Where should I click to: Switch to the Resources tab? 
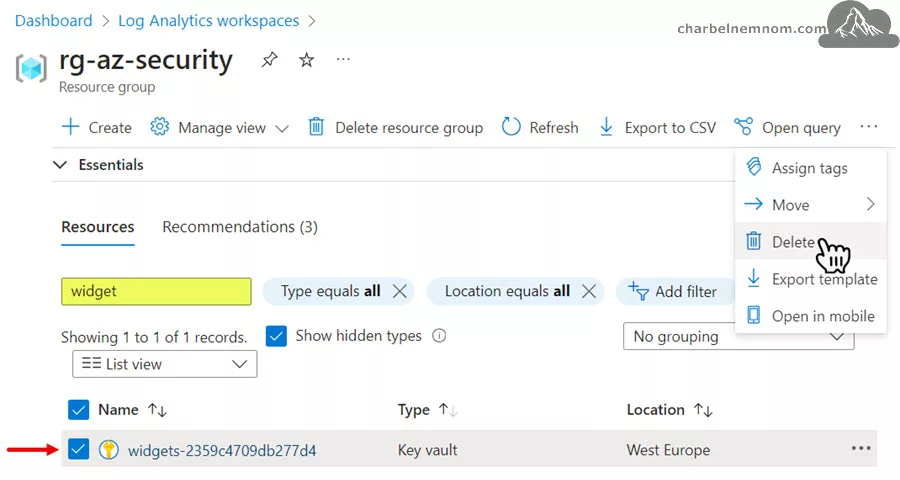pos(98,227)
